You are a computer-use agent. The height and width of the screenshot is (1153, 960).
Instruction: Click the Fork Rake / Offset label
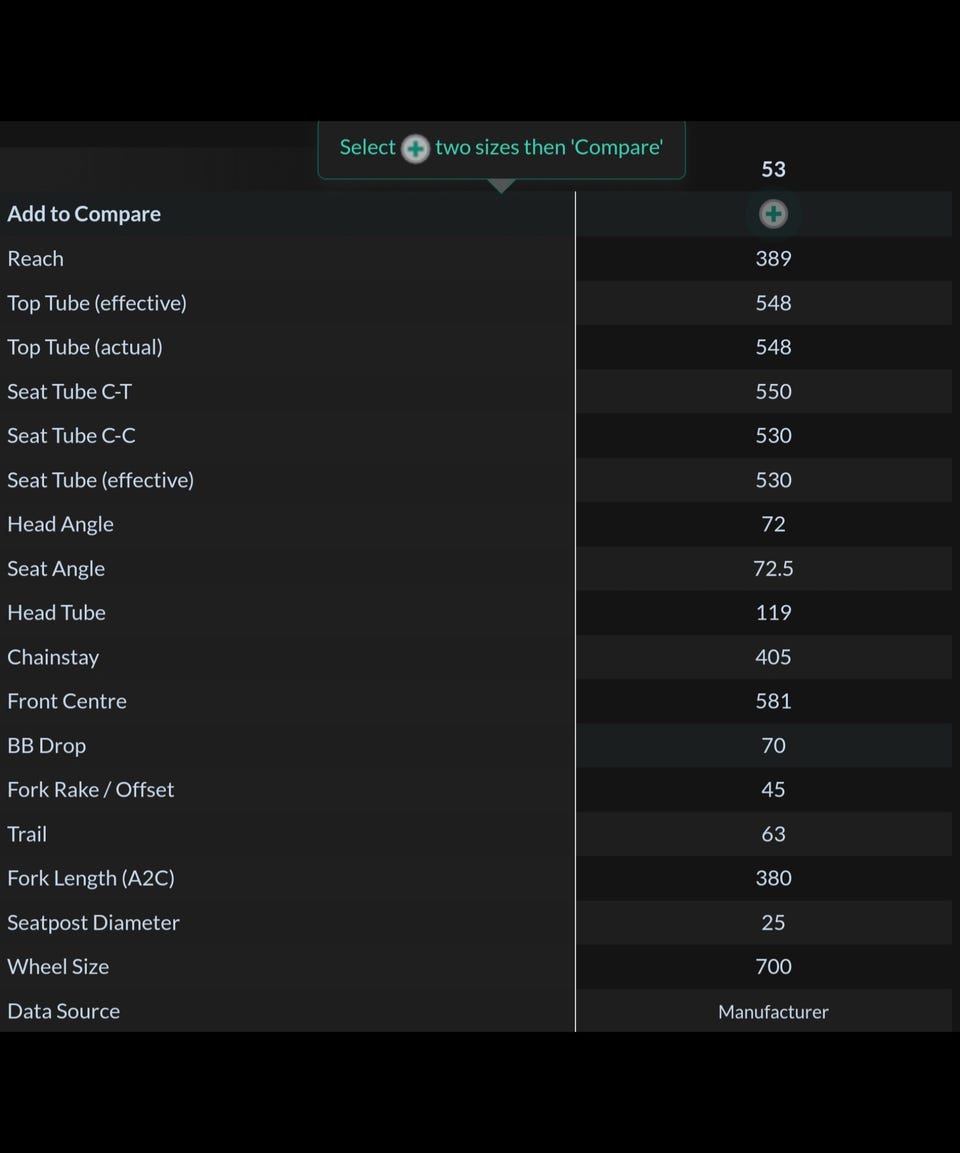91,789
